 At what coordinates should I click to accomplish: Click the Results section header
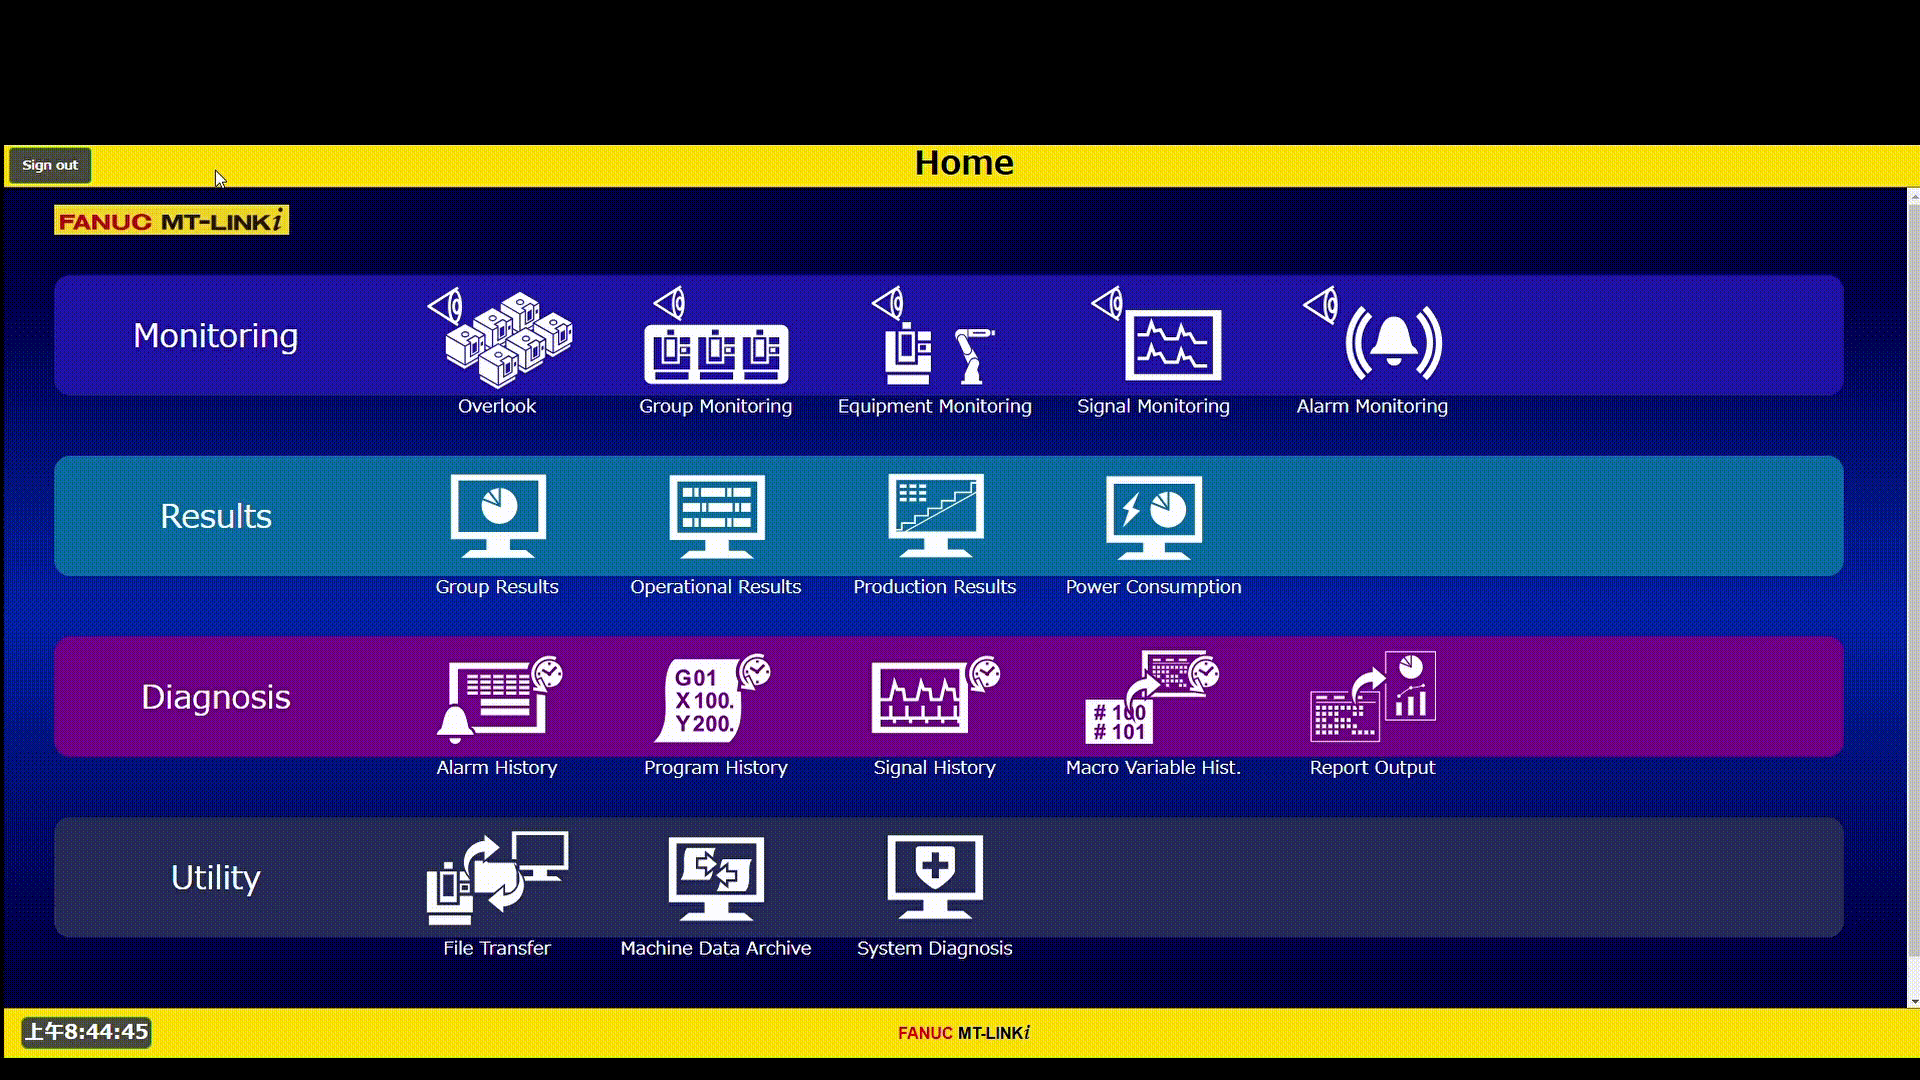coord(215,516)
